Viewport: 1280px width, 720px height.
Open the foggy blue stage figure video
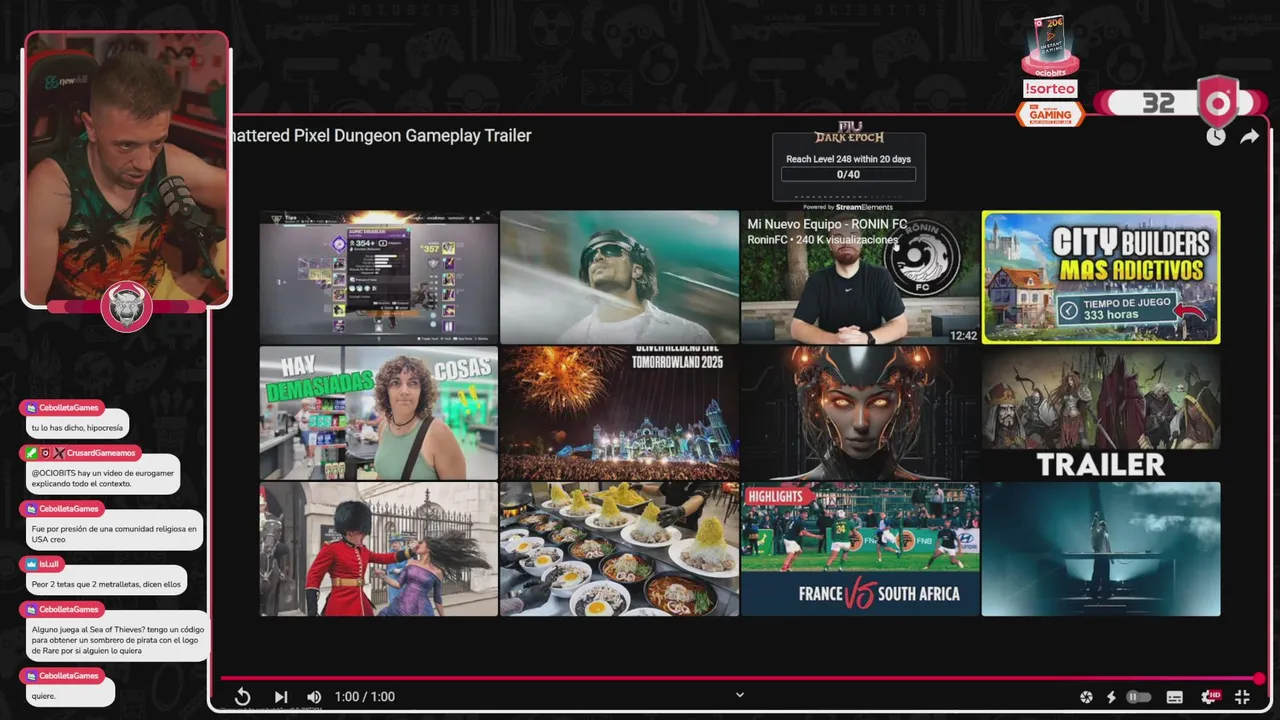pyautogui.click(x=1101, y=549)
